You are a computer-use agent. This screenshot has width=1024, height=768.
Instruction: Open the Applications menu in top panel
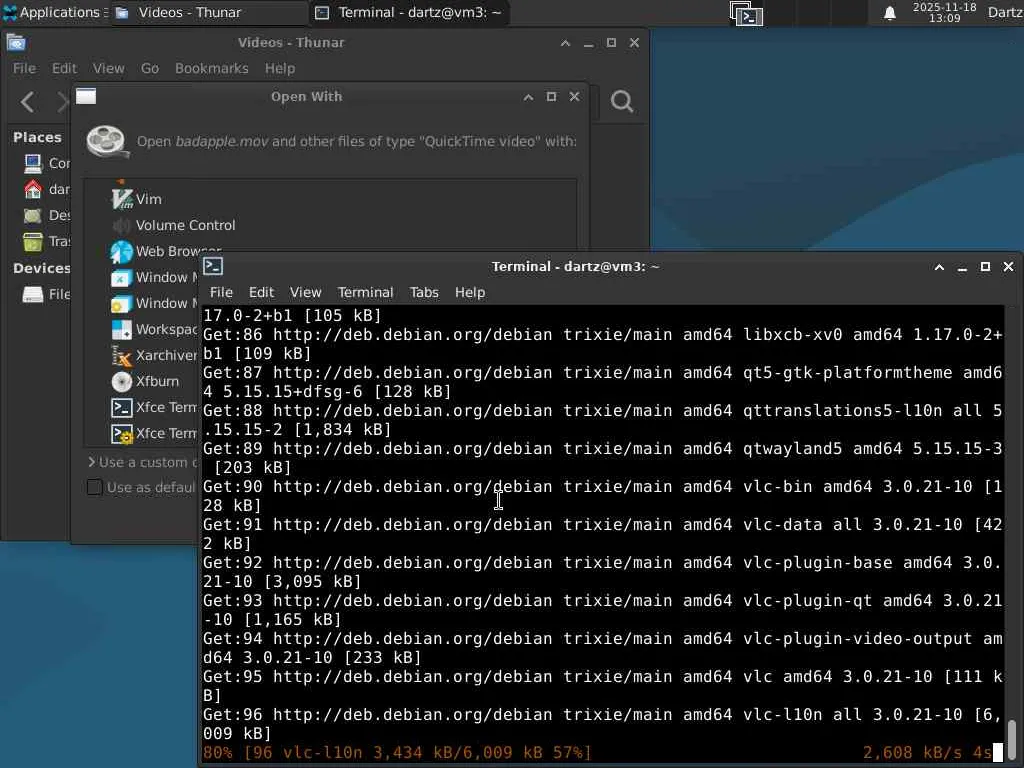[54, 12]
